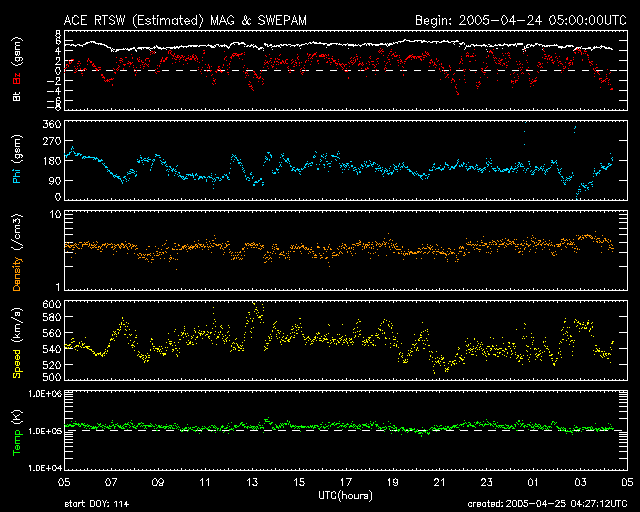640x512 pixels.
Task: Click the start DOY: 114 text
Action: [x=96, y=504]
